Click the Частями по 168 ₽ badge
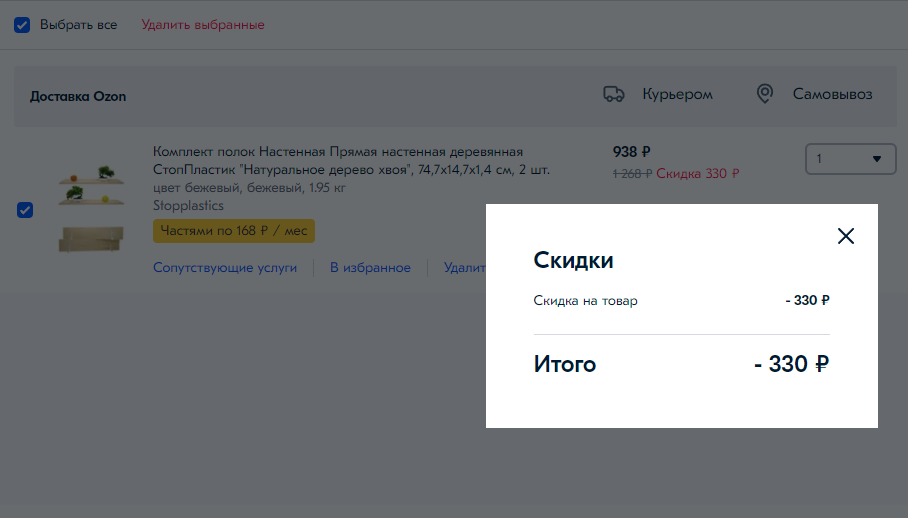The width and height of the screenshot is (908, 518). [x=233, y=231]
